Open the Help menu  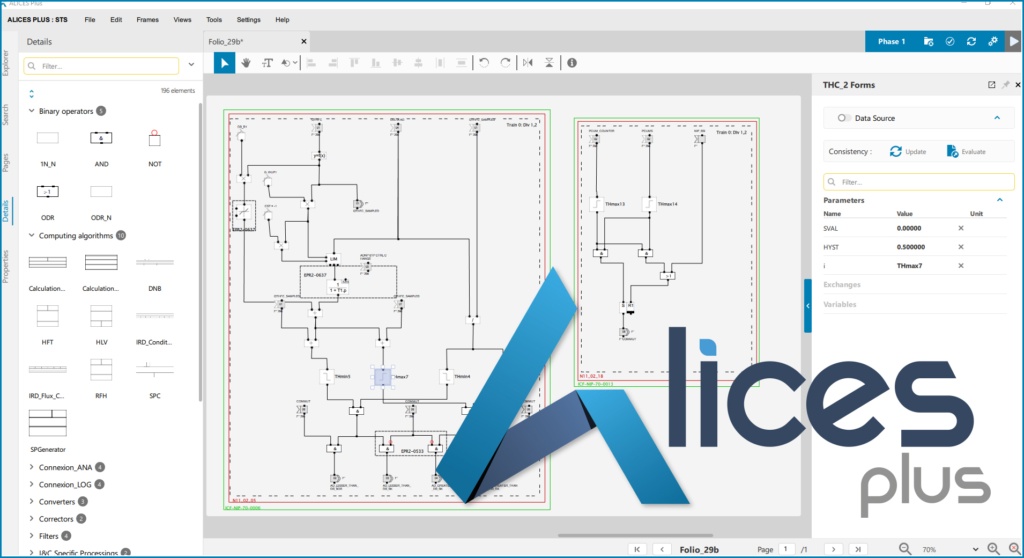pyautogui.click(x=282, y=20)
